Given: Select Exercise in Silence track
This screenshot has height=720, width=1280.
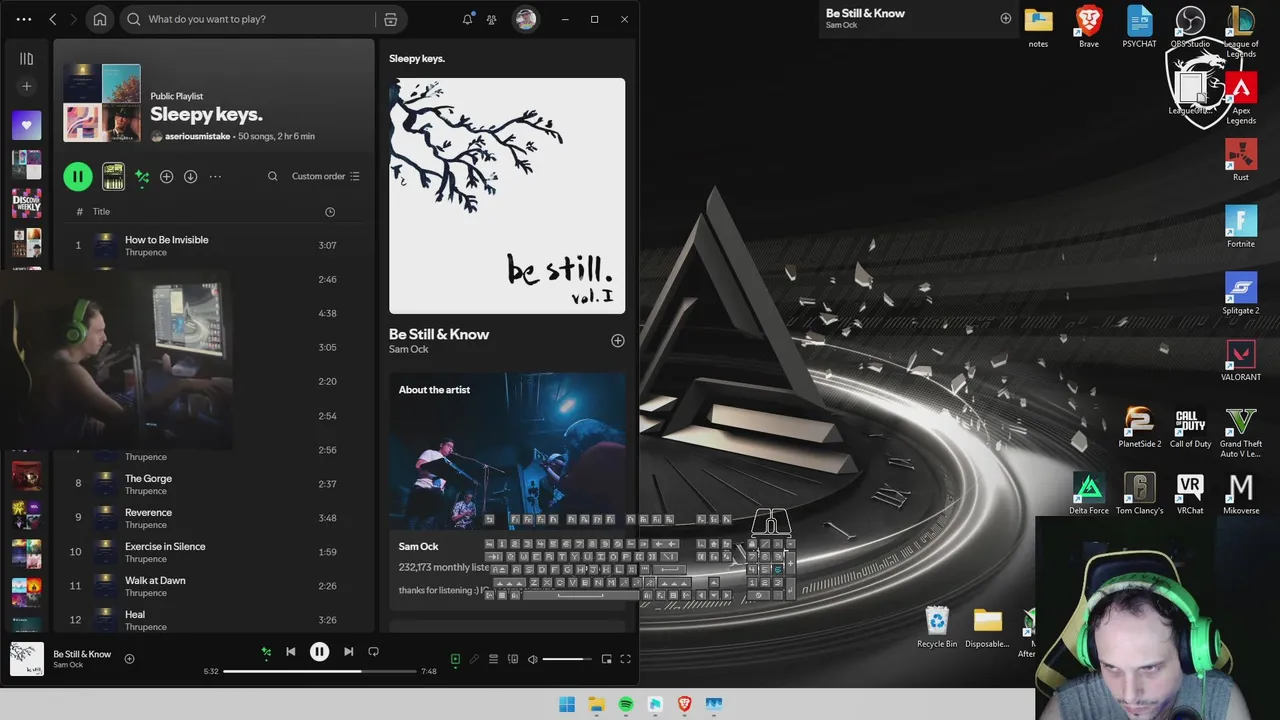Looking at the screenshot, I should (215, 552).
